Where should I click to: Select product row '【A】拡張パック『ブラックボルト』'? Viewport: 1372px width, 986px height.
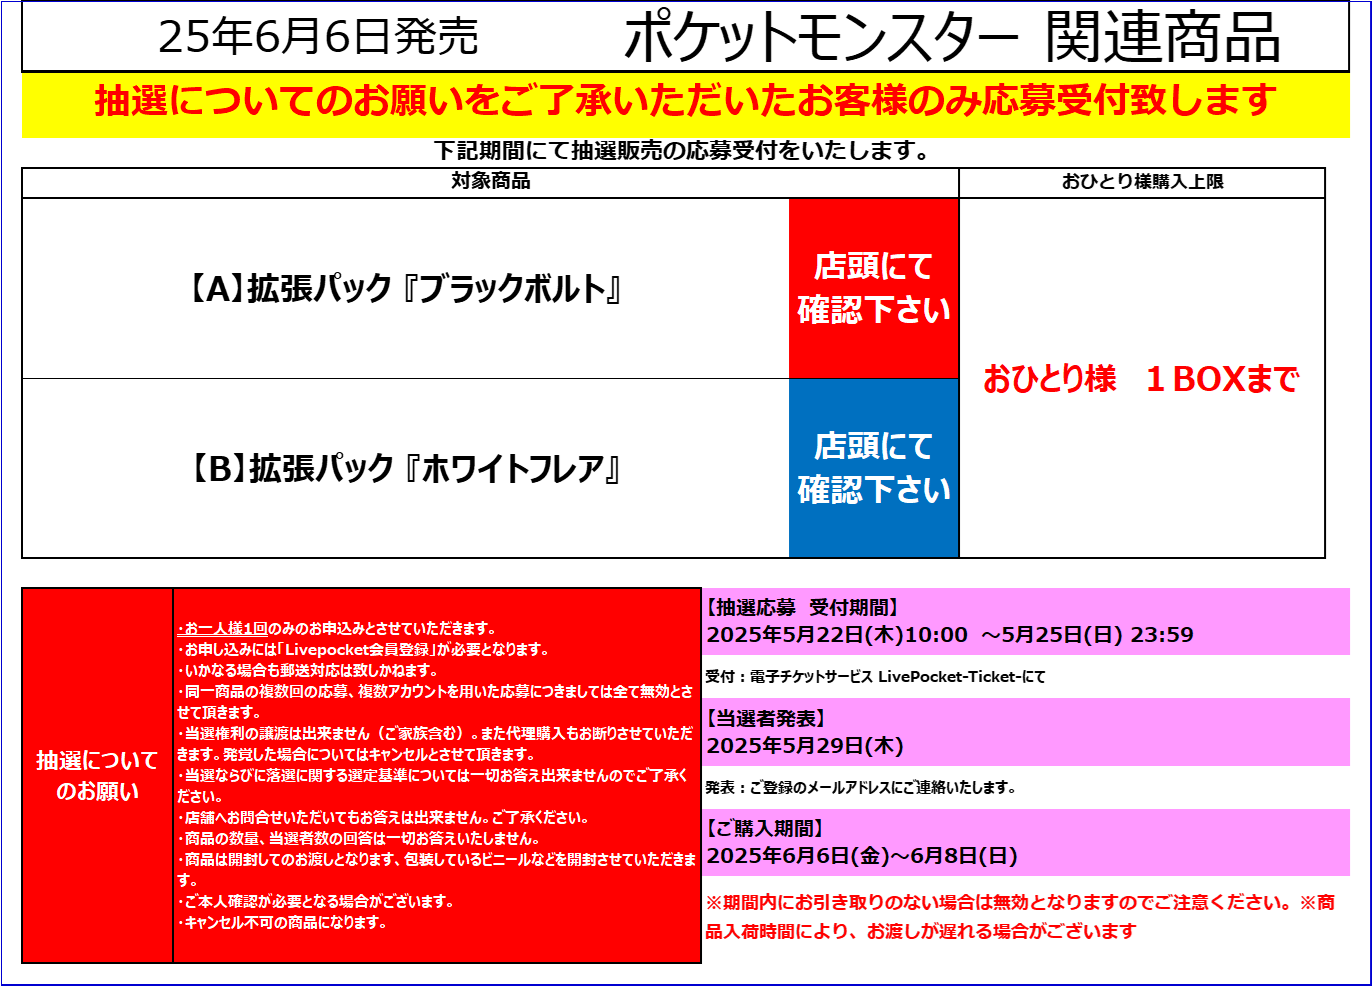(405, 289)
